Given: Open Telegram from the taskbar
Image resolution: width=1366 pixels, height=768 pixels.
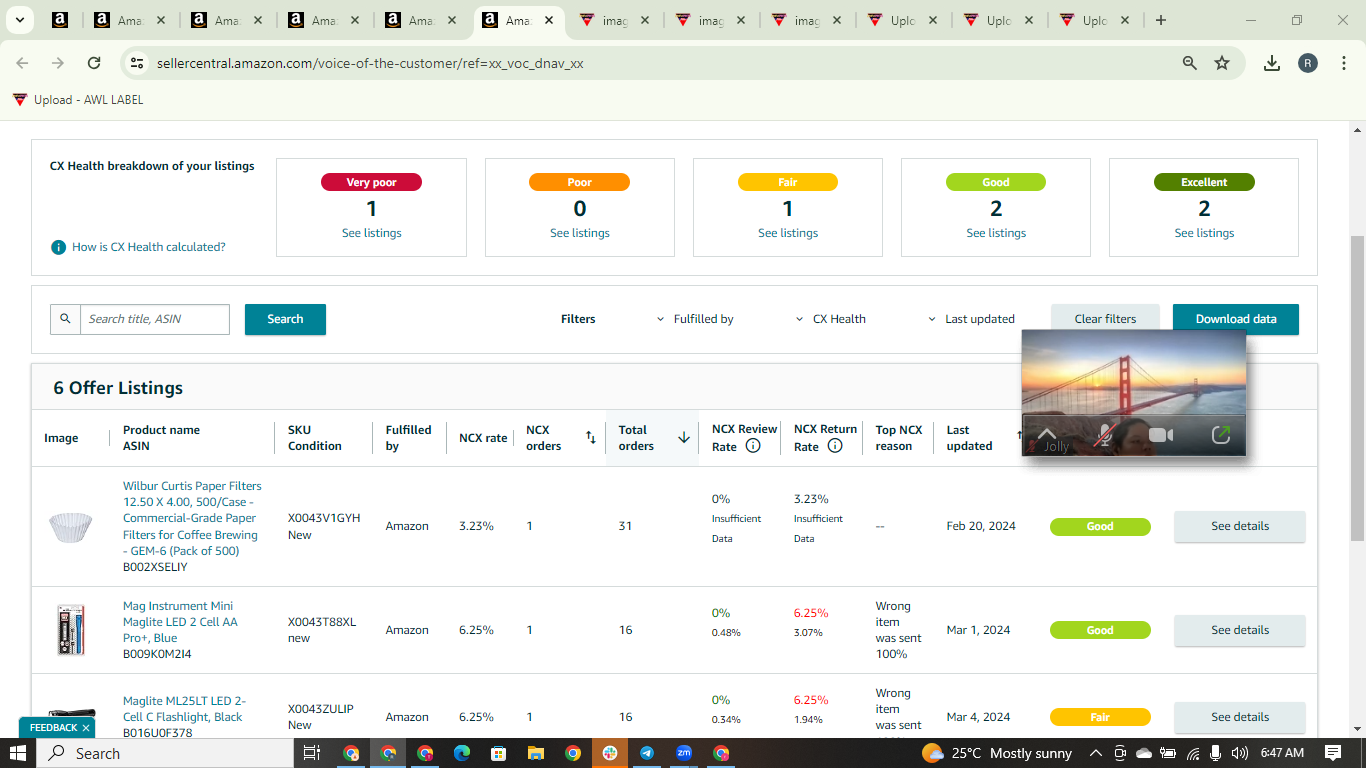Looking at the screenshot, I should click(647, 753).
